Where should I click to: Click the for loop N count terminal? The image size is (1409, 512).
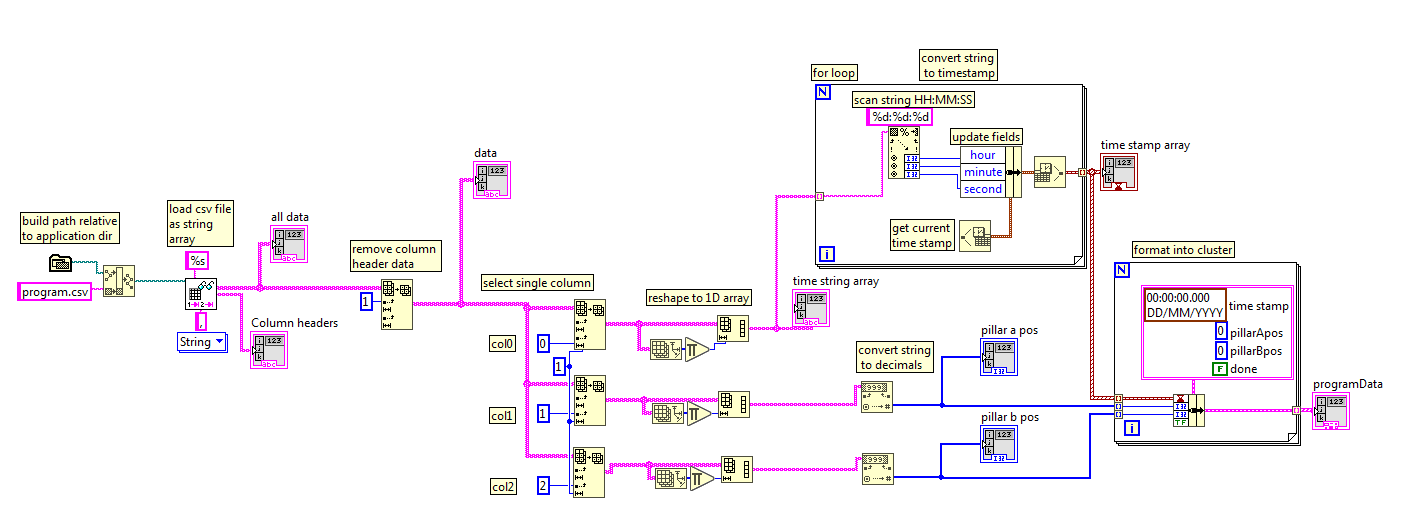click(x=823, y=93)
